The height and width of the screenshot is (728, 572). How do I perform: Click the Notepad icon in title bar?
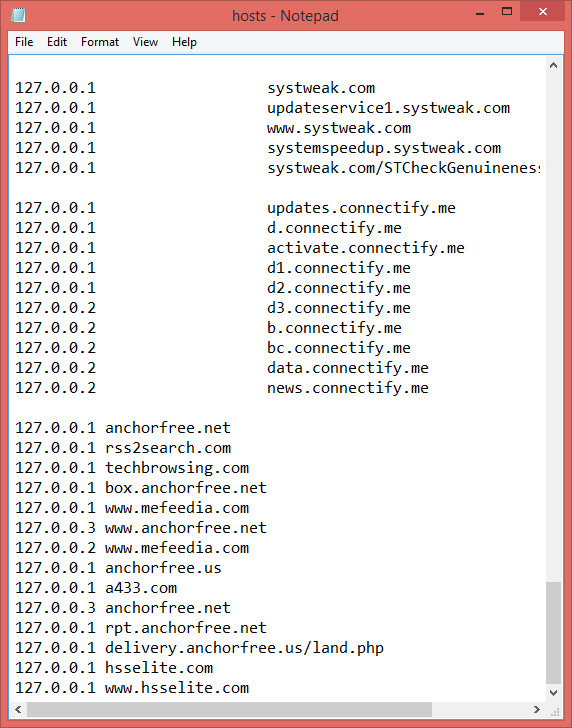point(19,15)
